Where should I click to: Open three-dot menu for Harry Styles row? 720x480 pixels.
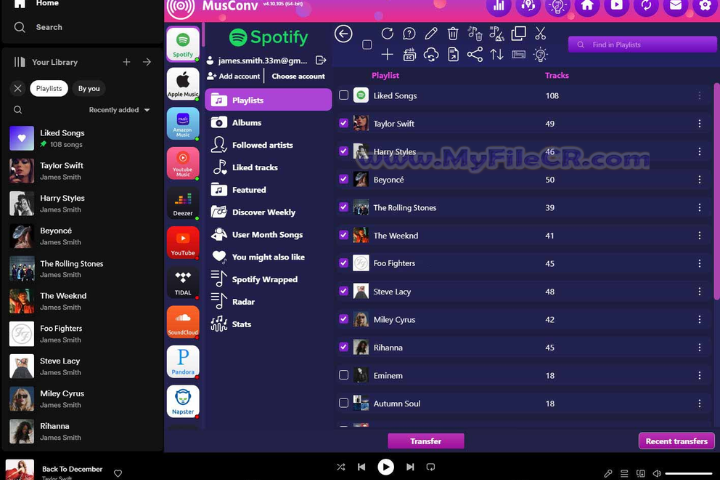[699, 152]
